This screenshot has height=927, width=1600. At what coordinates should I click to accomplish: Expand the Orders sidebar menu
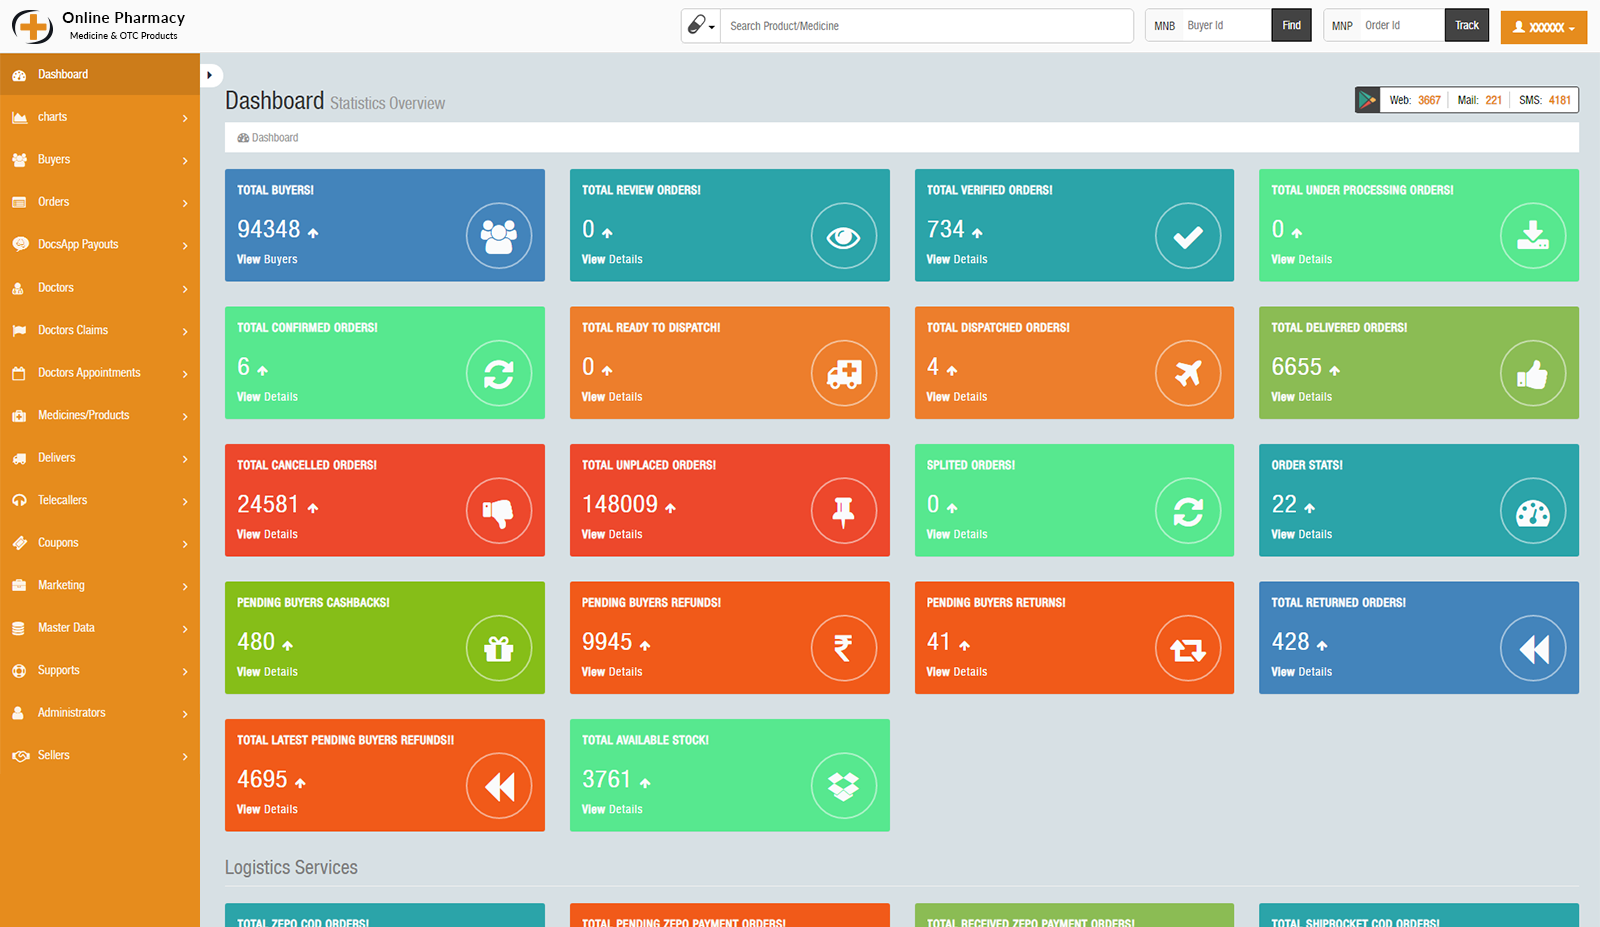click(x=100, y=202)
